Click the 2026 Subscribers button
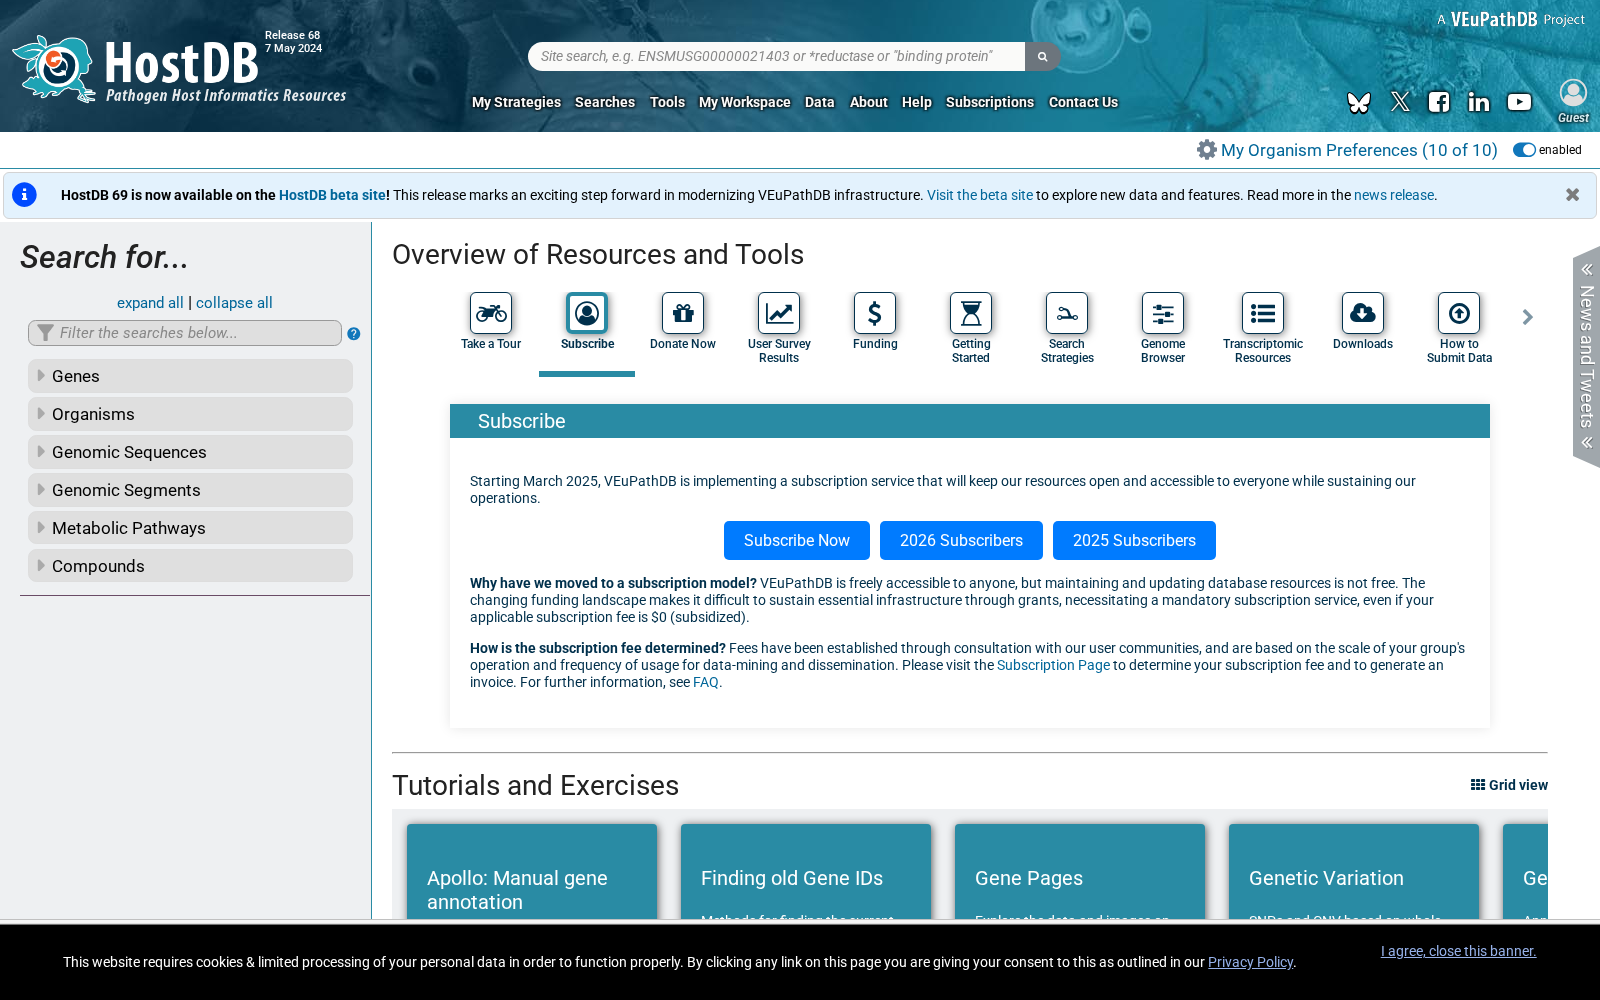The width and height of the screenshot is (1600, 1000). coord(961,540)
